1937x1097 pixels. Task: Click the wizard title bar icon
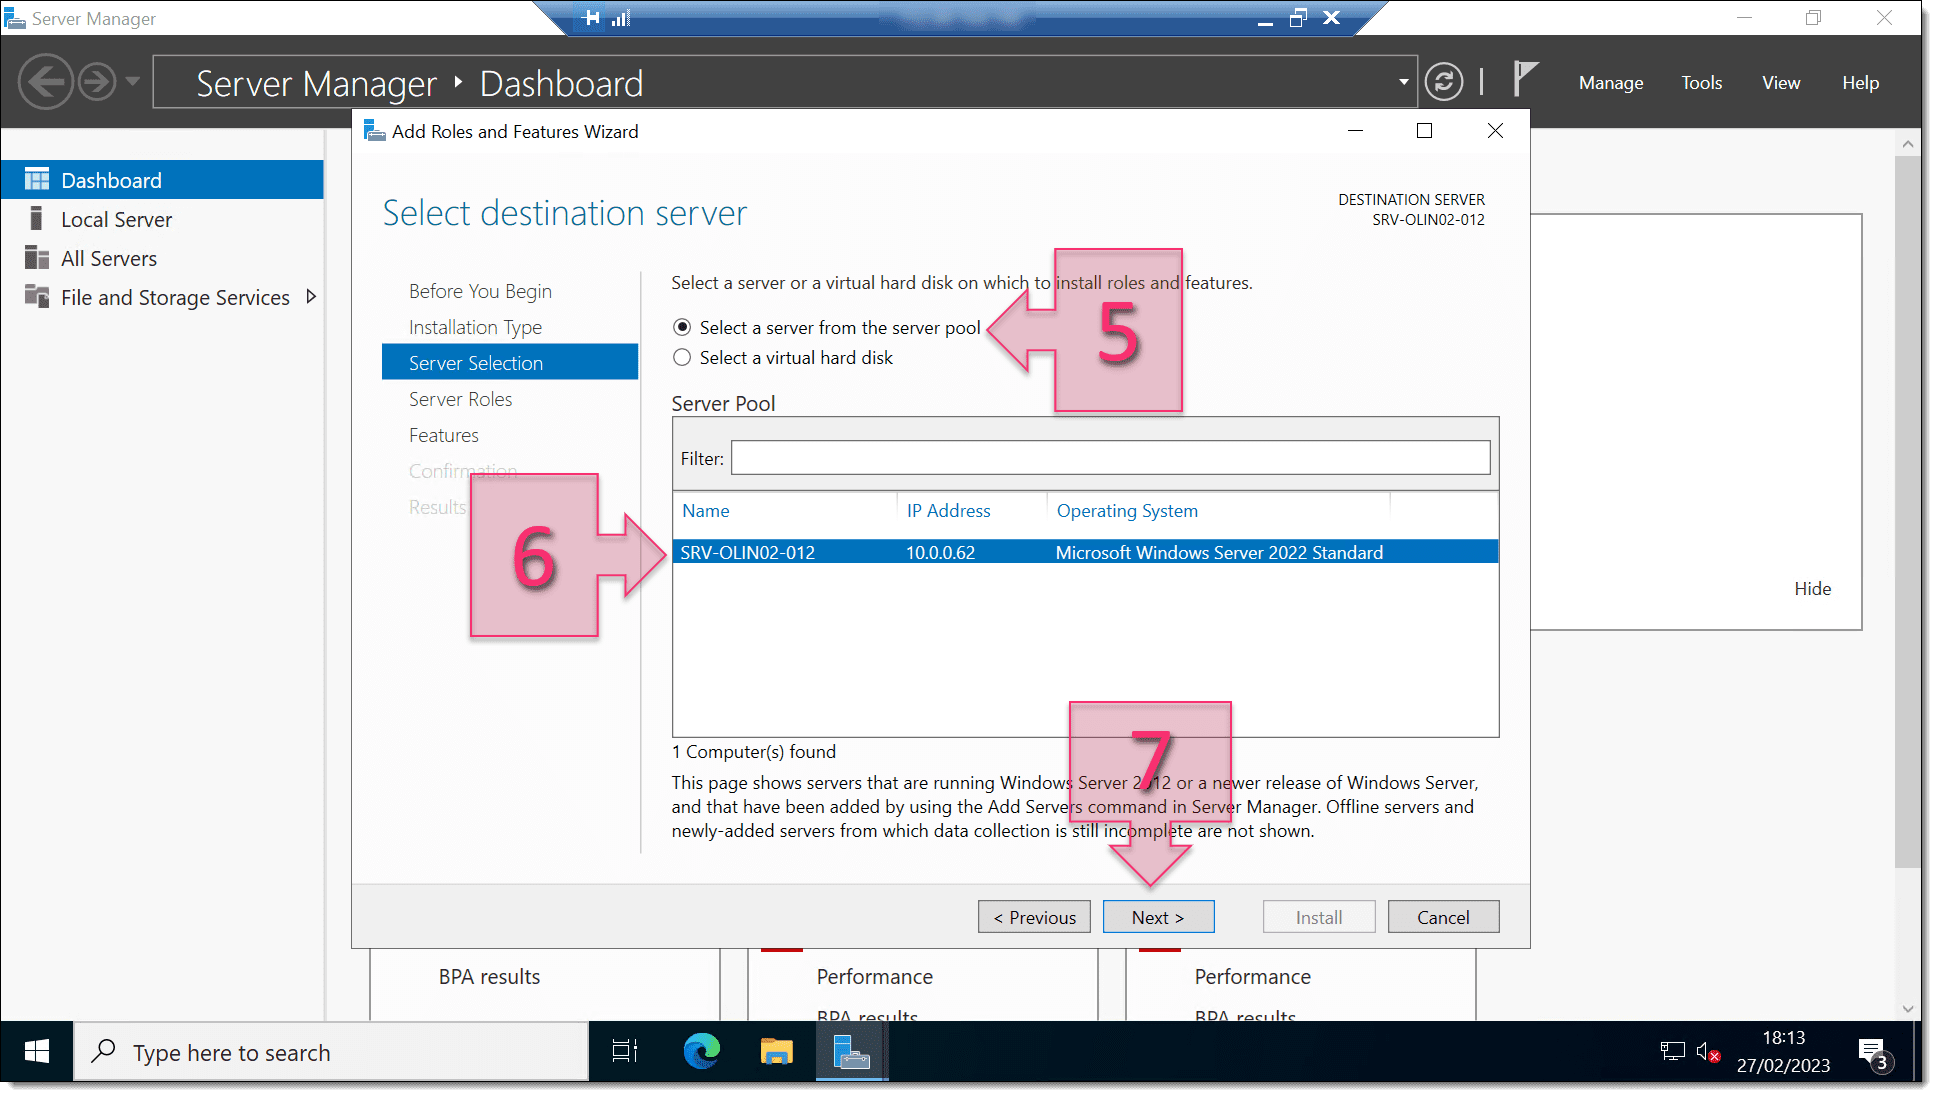[375, 131]
